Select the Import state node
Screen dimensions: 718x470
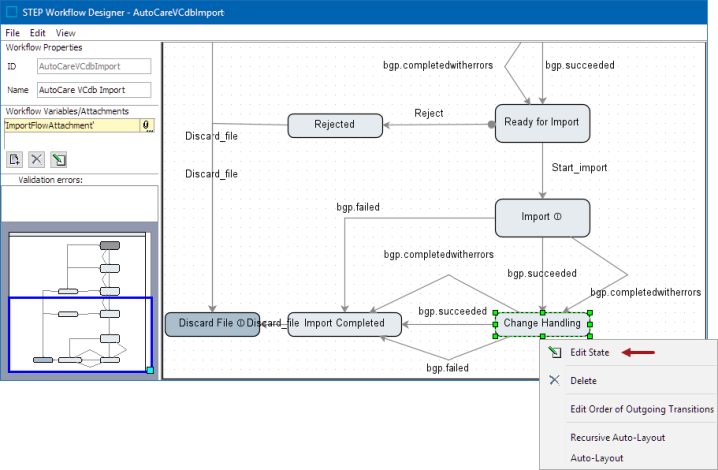click(542, 218)
